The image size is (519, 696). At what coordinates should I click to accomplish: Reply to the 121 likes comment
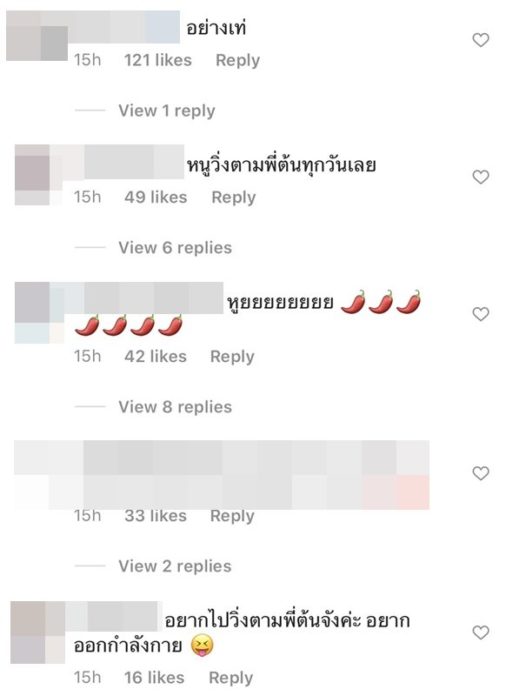(x=238, y=60)
